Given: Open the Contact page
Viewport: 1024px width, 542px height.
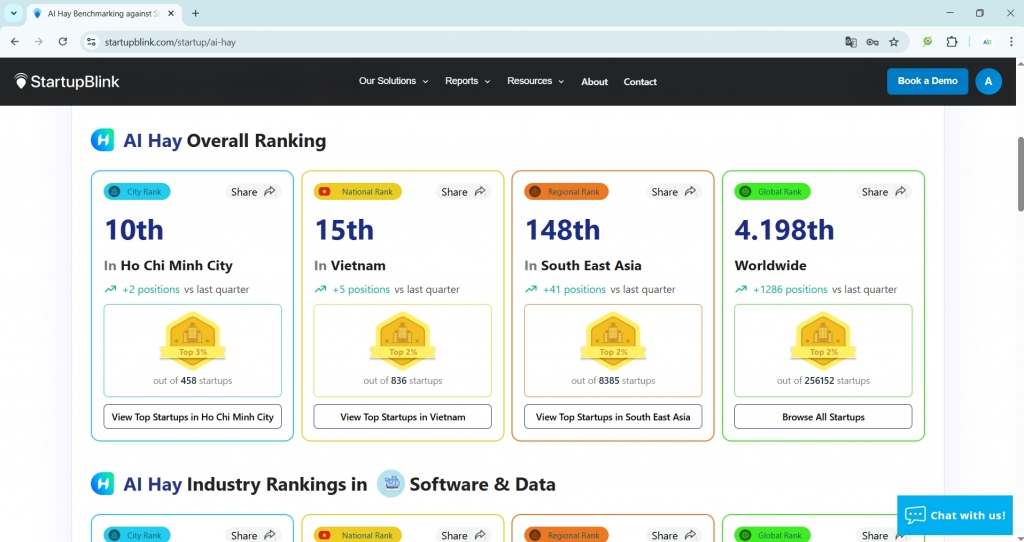Looking at the screenshot, I should (640, 82).
